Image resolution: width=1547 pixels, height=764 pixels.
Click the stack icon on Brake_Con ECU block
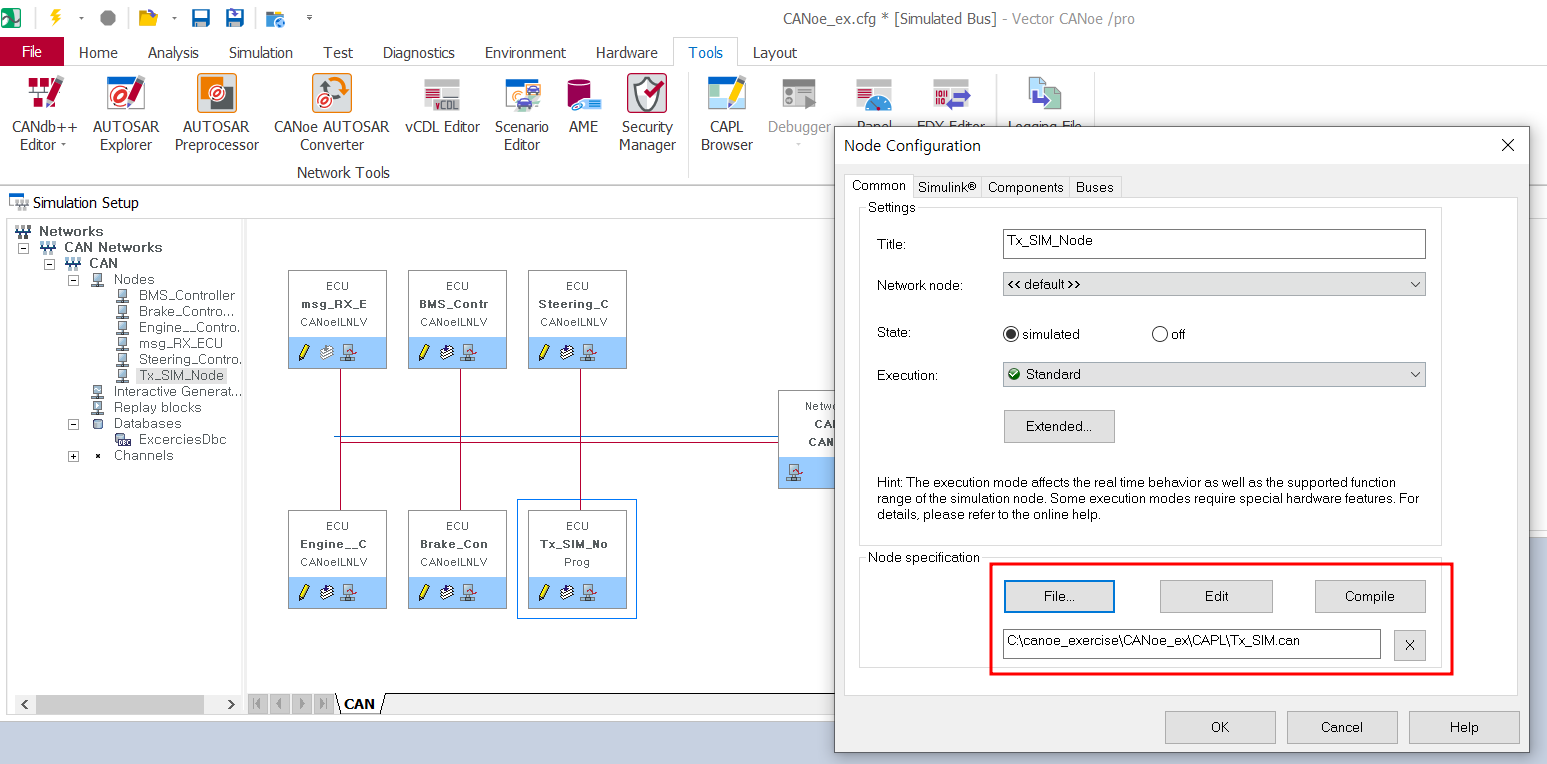pyautogui.click(x=446, y=592)
